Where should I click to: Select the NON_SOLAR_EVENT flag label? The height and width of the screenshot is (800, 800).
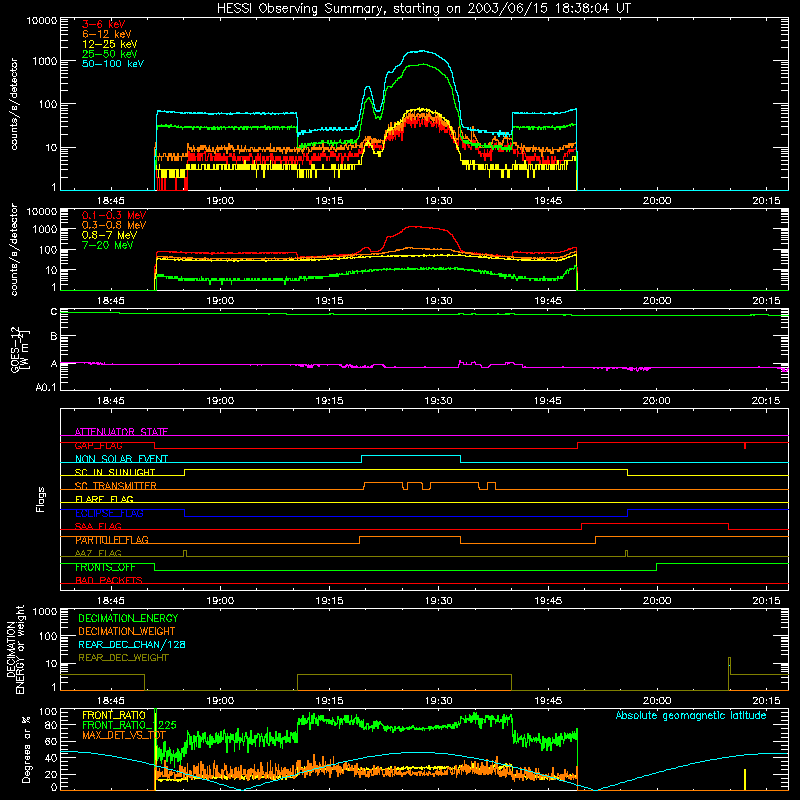pos(121,459)
